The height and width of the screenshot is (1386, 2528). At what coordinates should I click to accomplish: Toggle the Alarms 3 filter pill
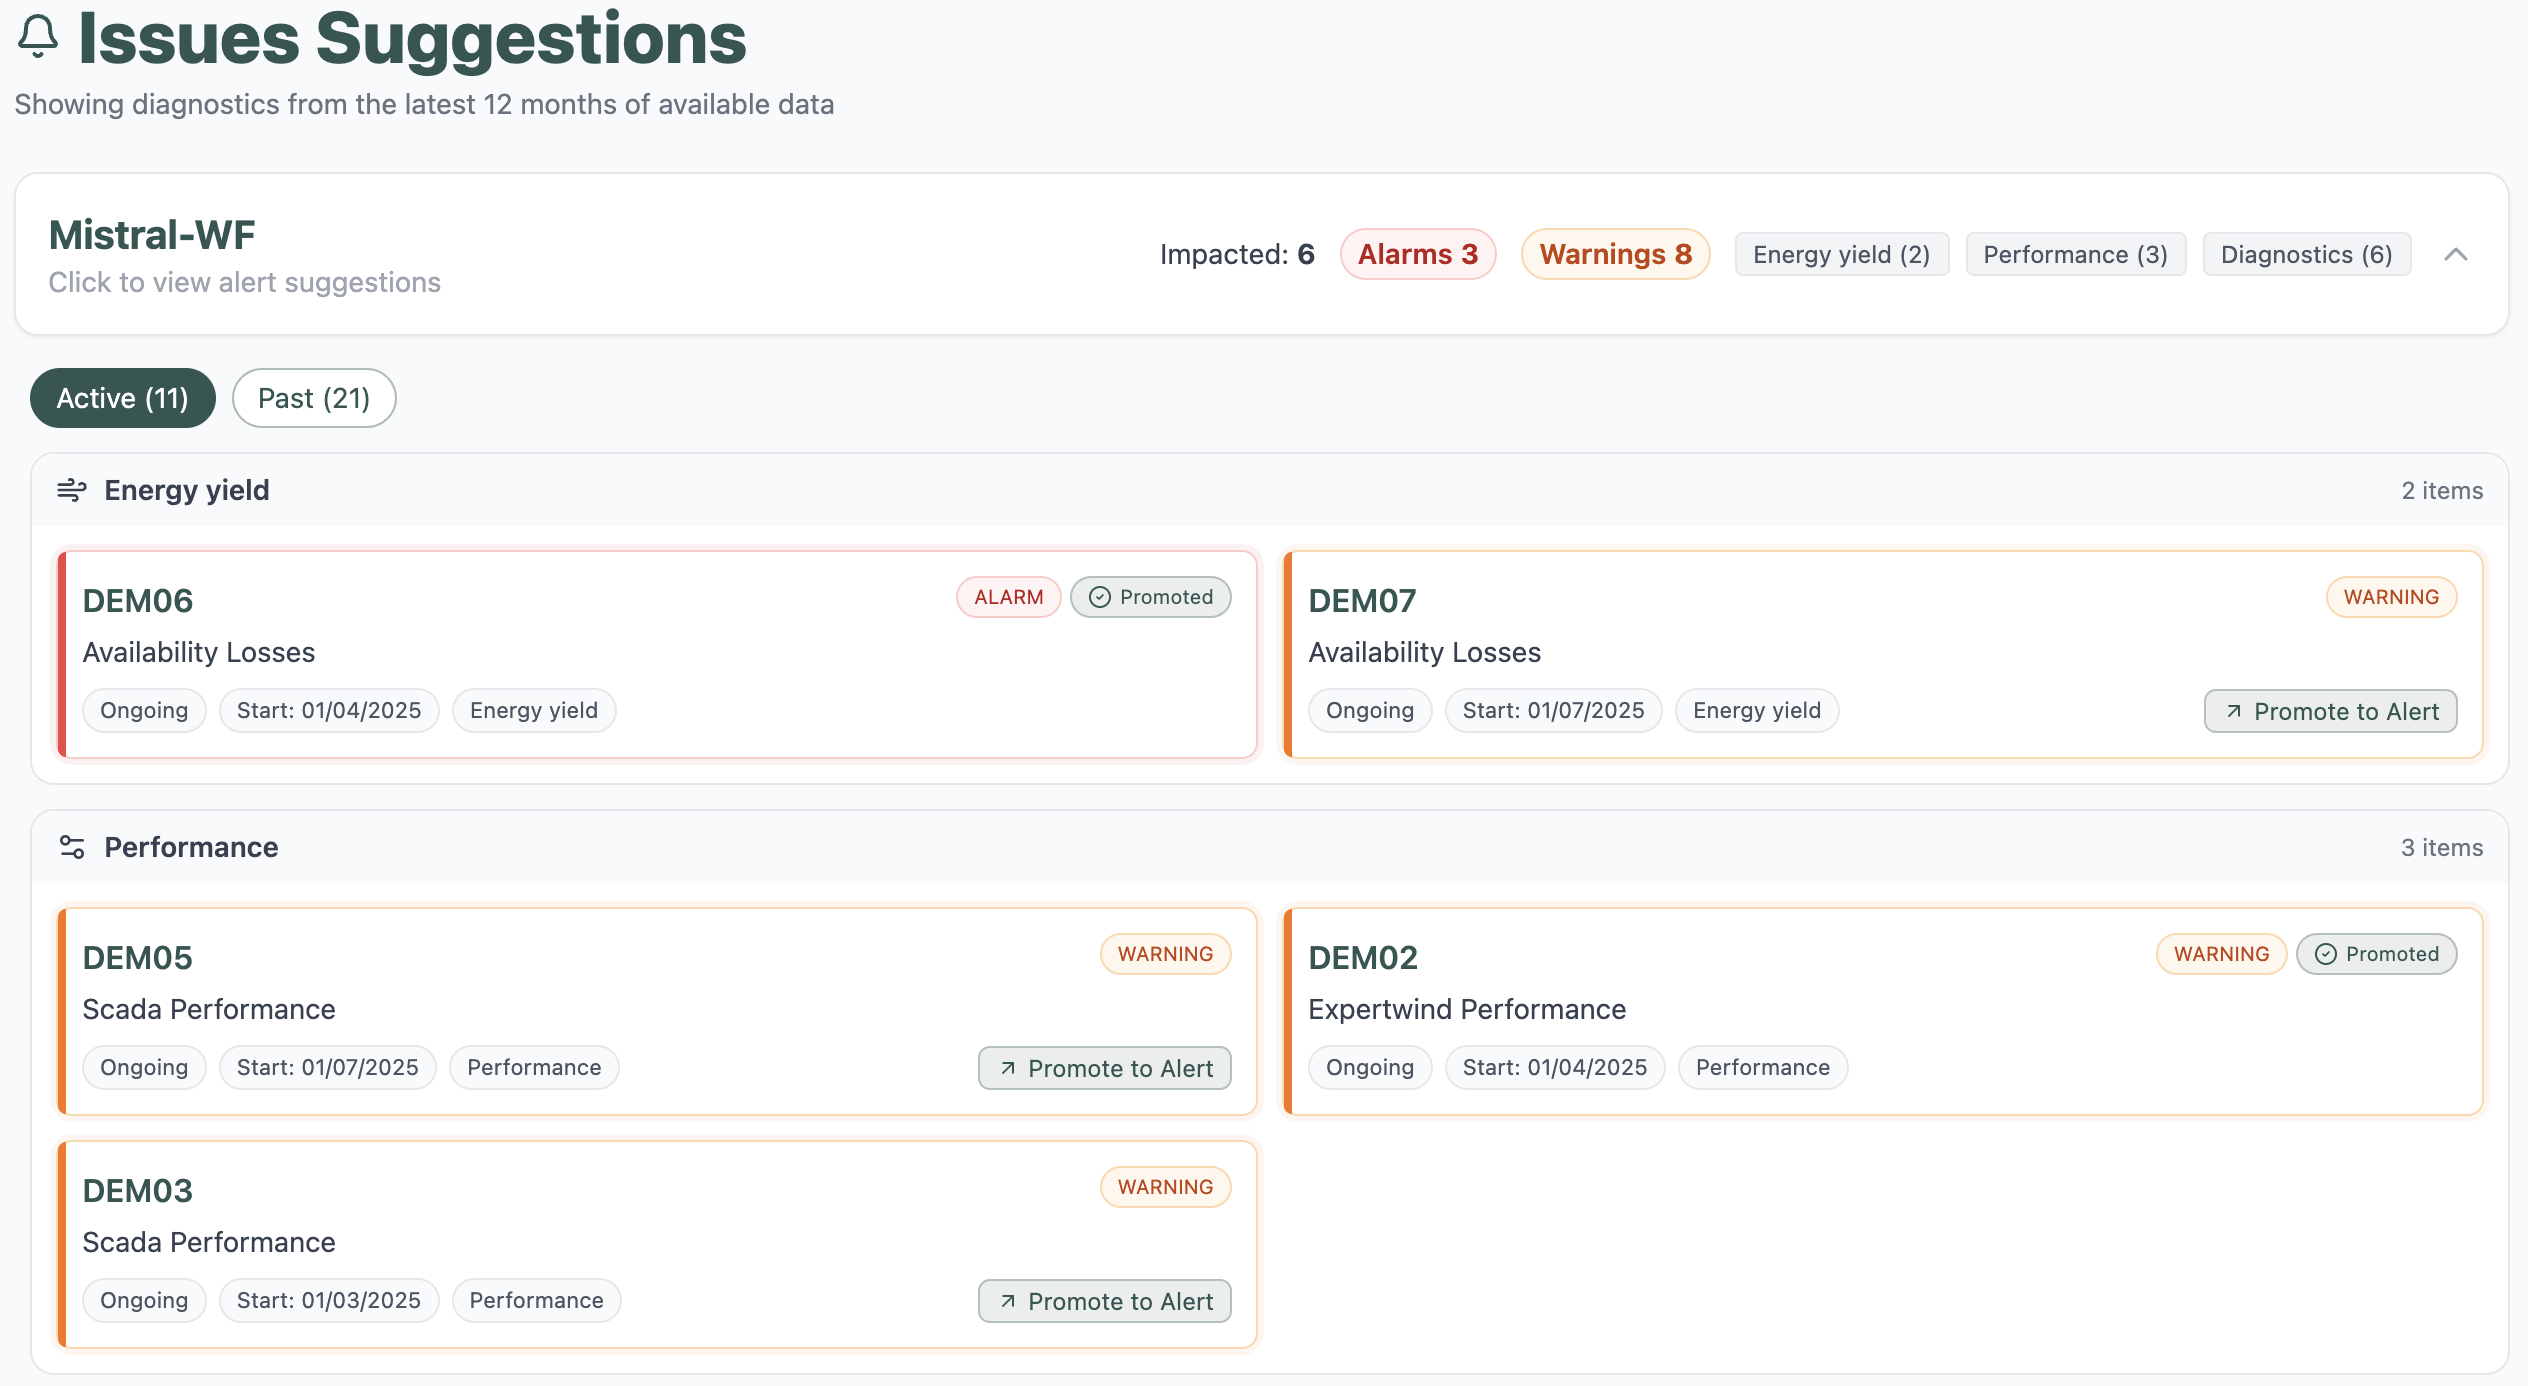pyautogui.click(x=1417, y=254)
